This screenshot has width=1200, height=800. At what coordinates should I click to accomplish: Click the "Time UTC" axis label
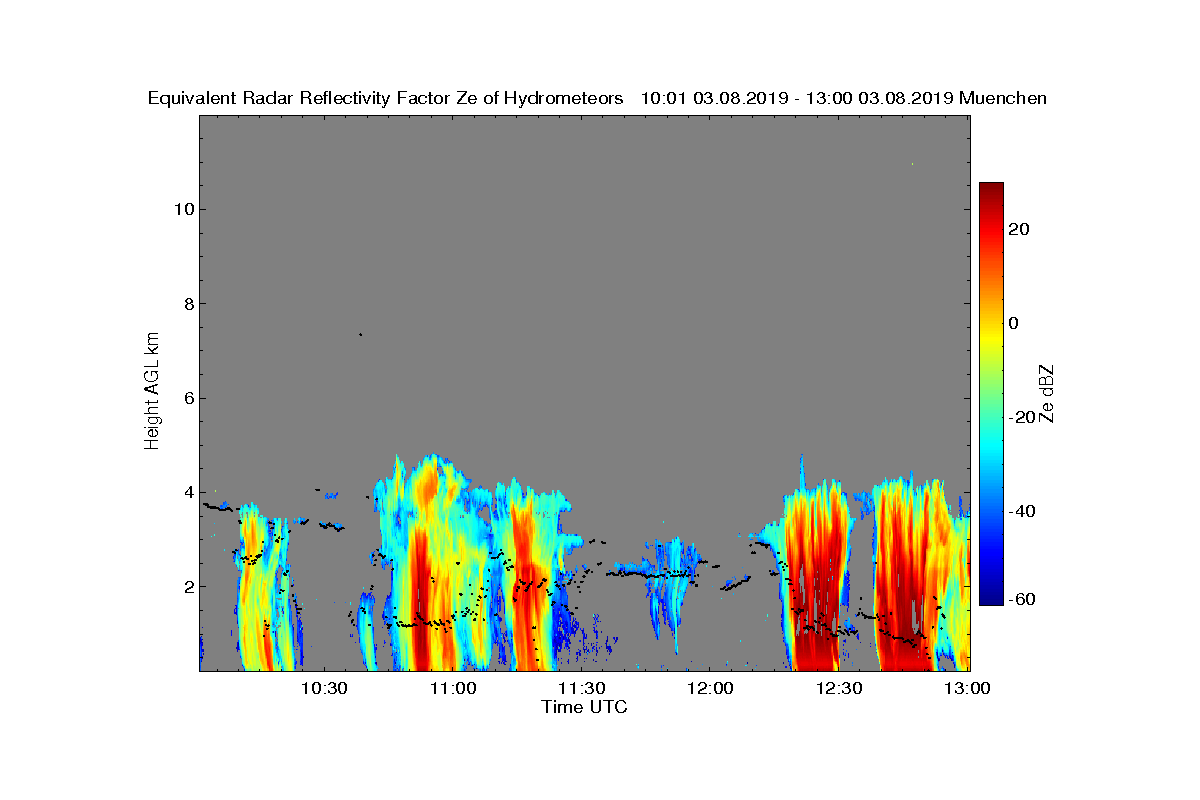tap(585, 707)
